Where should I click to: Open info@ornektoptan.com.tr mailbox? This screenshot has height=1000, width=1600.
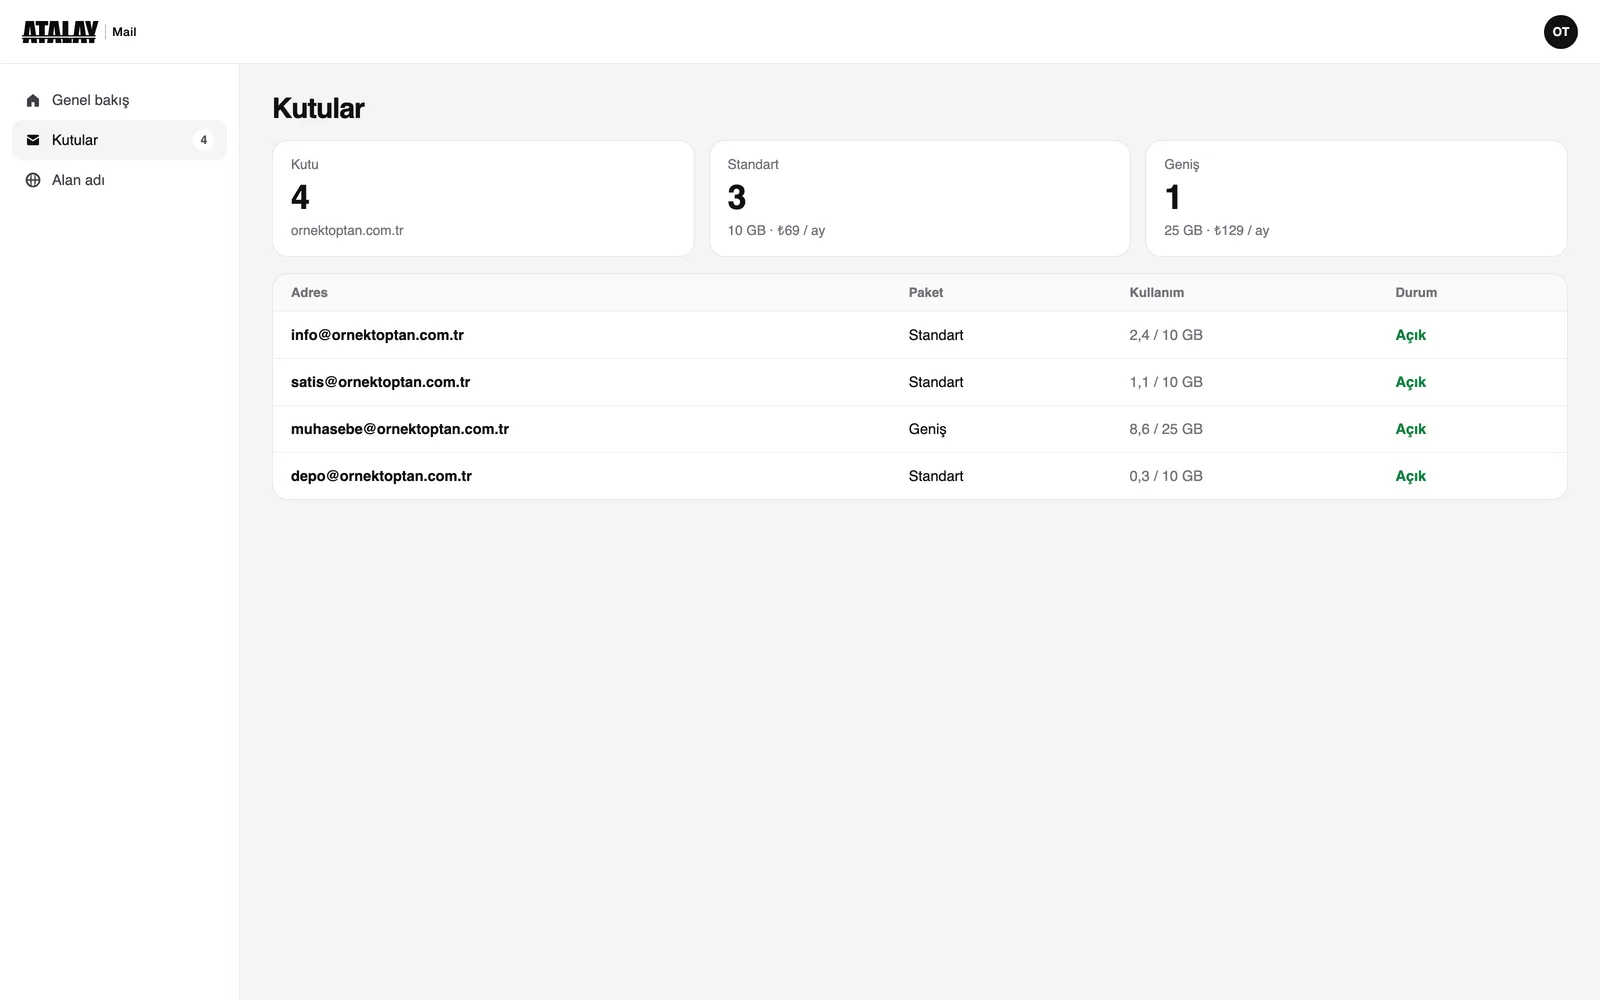919,335
